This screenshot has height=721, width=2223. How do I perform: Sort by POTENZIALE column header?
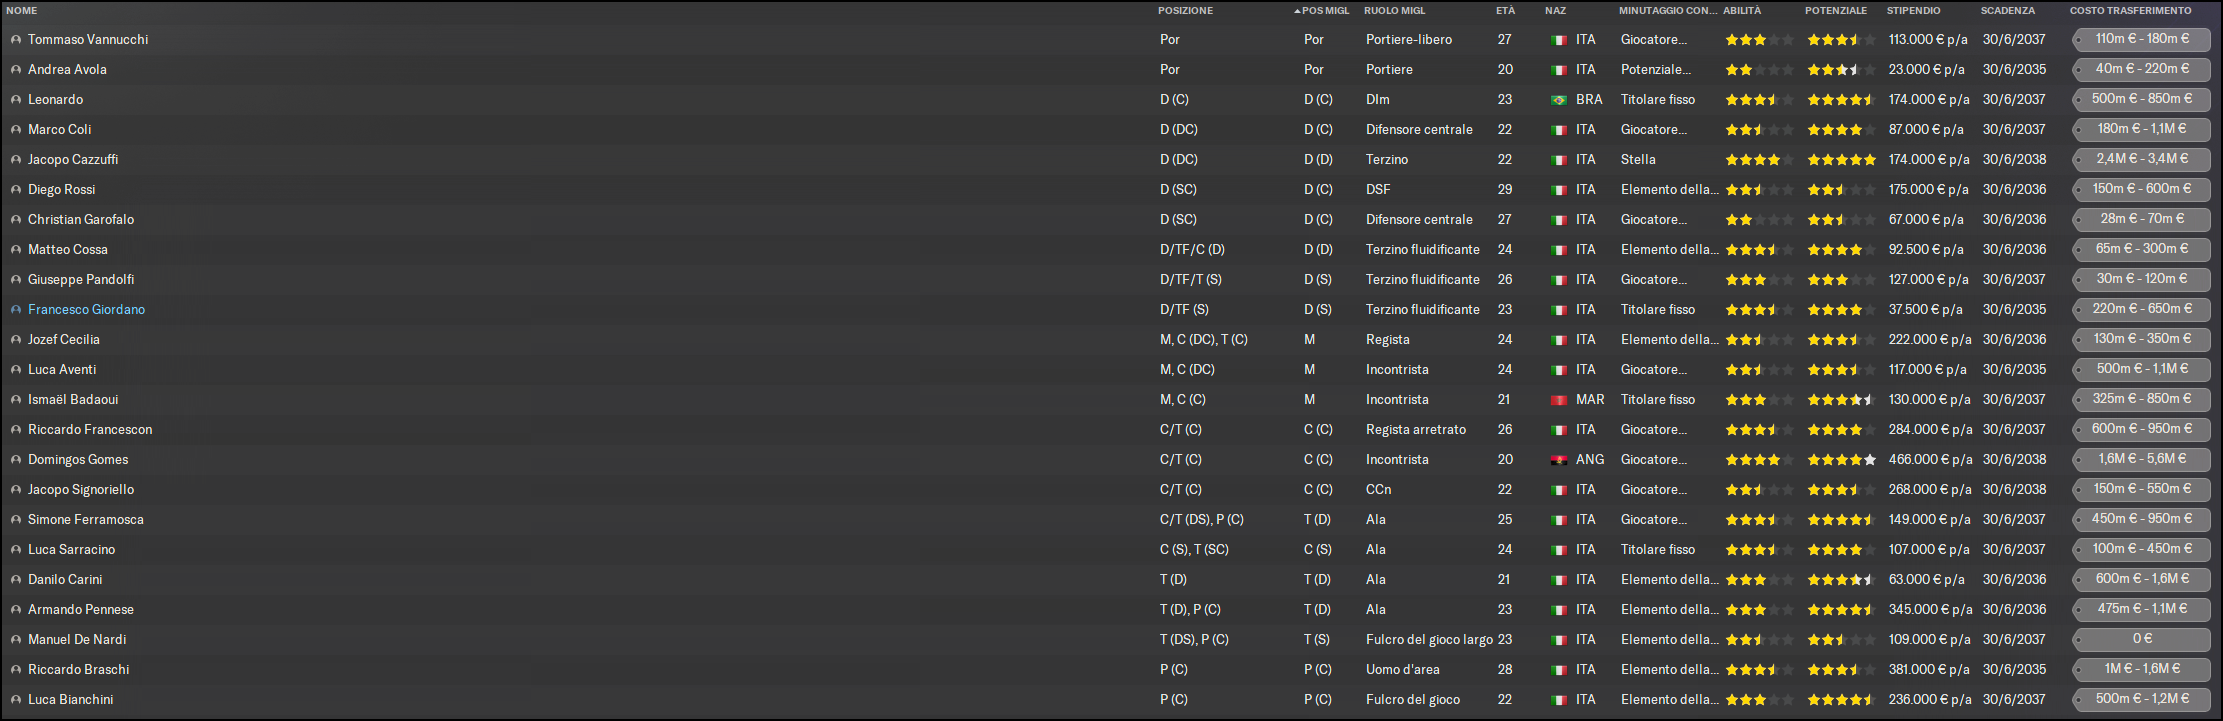point(1836,11)
